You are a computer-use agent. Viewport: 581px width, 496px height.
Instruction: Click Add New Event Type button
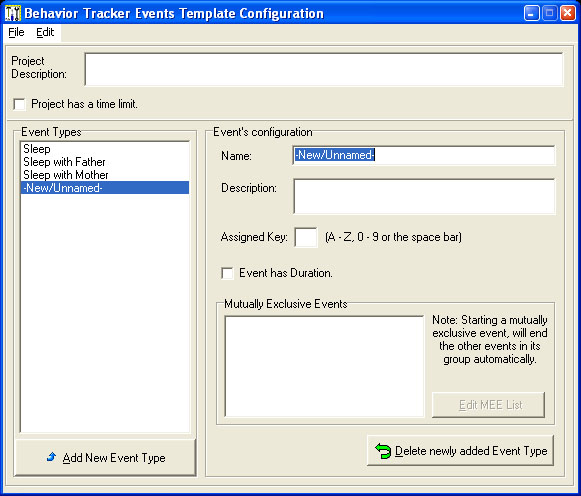pos(105,458)
